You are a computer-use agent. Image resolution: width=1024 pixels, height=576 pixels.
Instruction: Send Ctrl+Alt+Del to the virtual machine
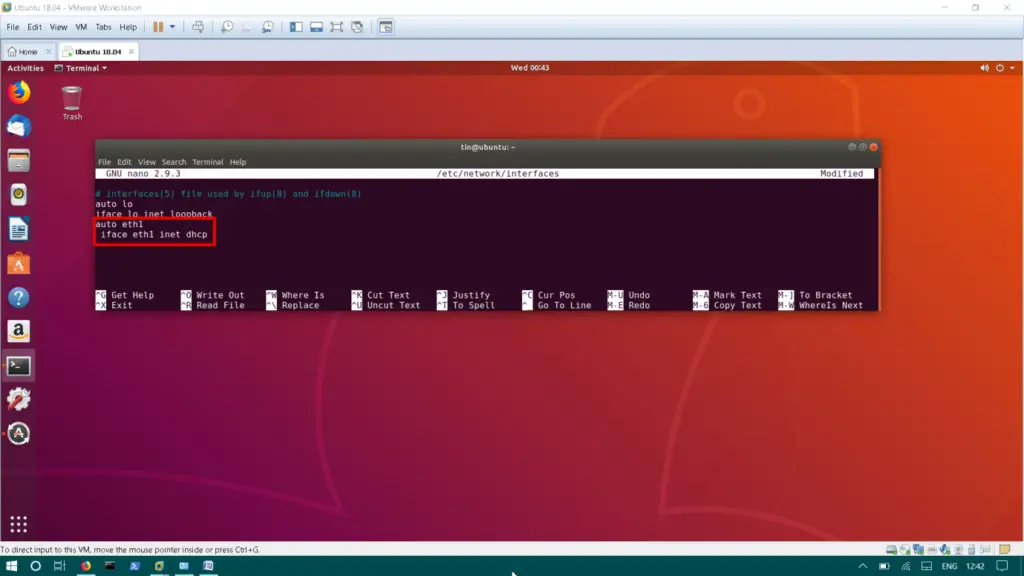click(x=199, y=27)
